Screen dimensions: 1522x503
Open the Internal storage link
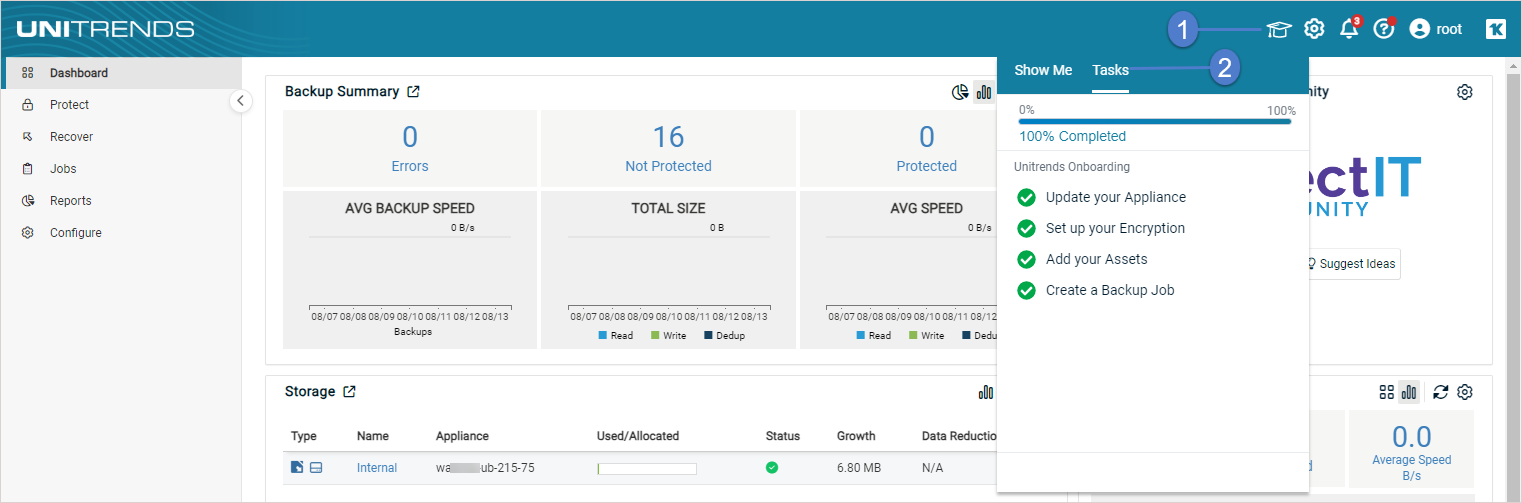click(x=377, y=468)
